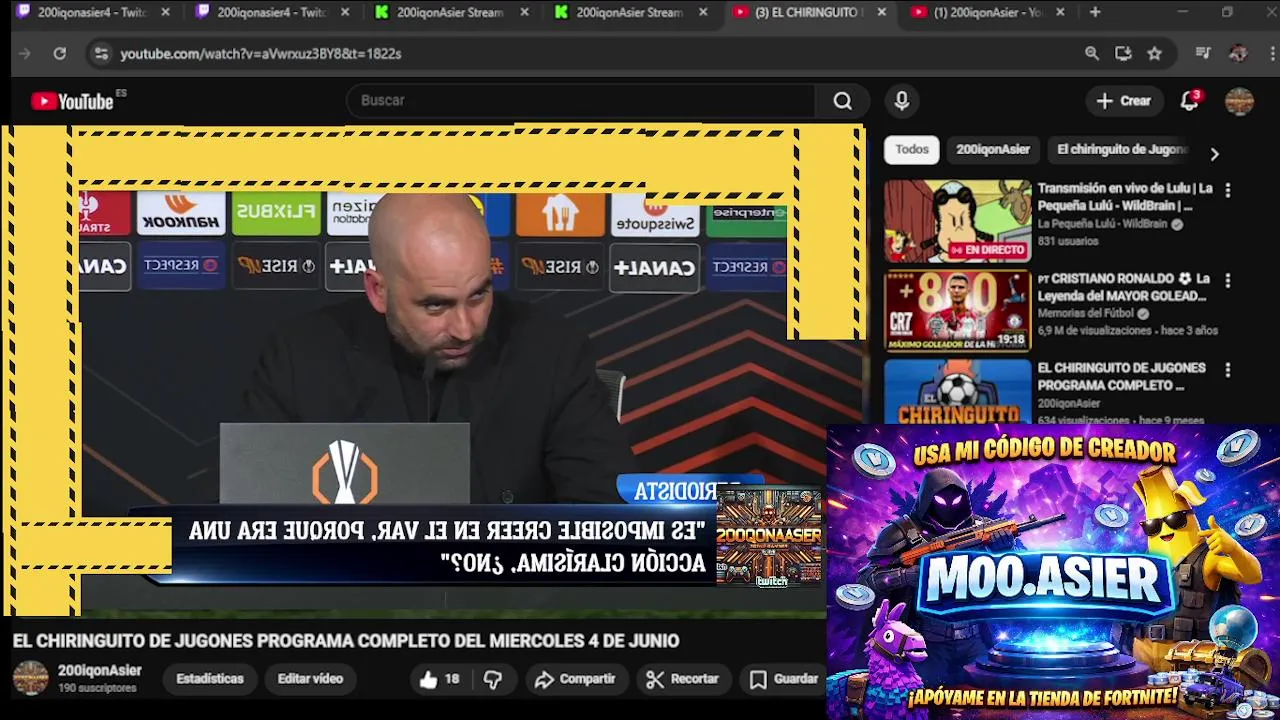Open the browser zoom magnifier icon

(x=1092, y=54)
